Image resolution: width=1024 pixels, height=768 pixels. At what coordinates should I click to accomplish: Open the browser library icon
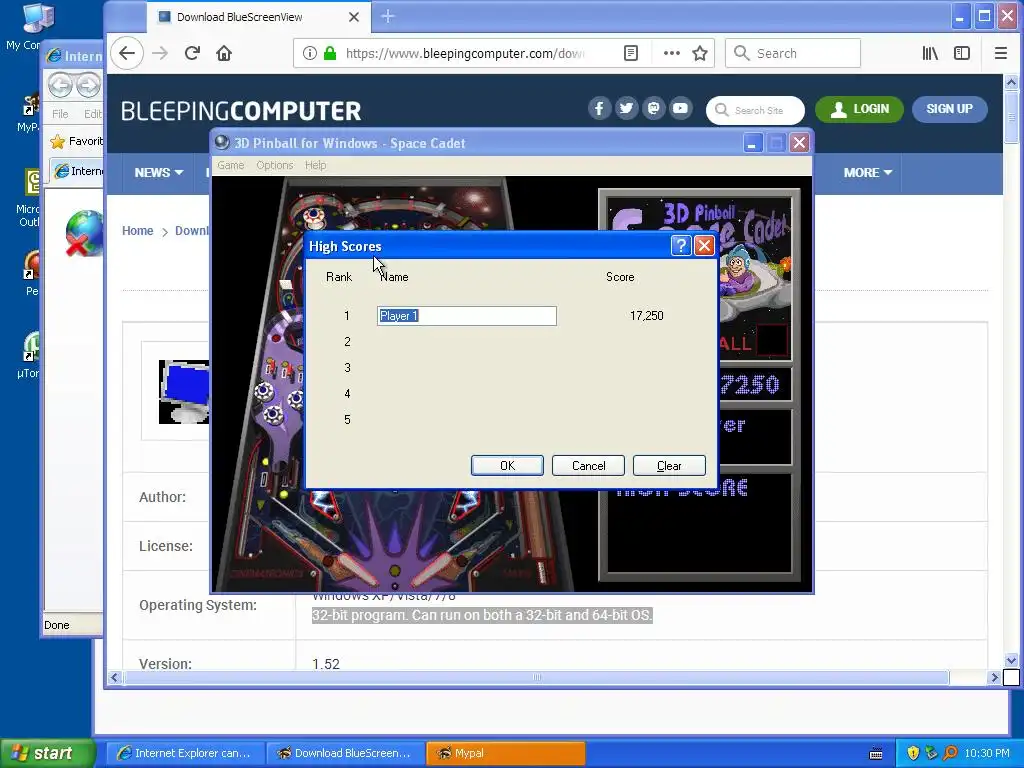[x=930, y=53]
